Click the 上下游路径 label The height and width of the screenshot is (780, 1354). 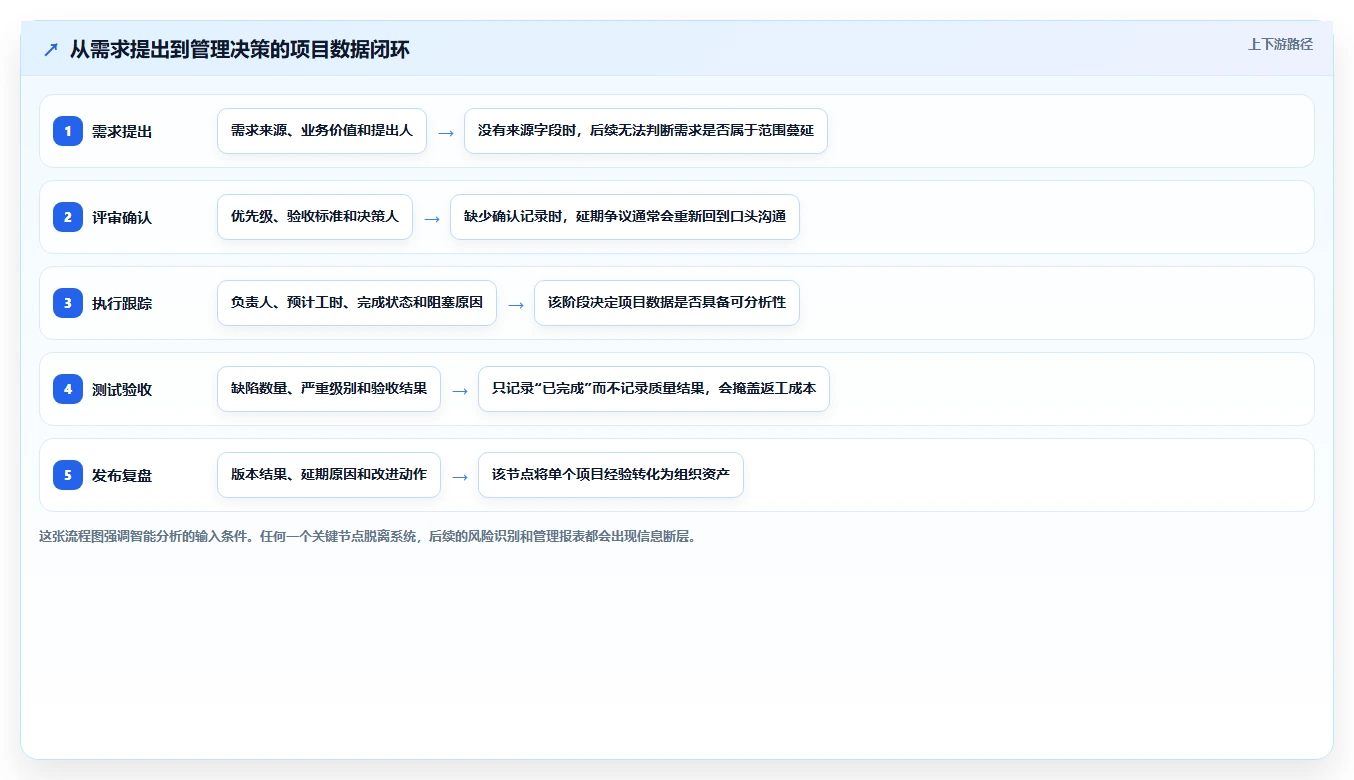click(1280, 44)
